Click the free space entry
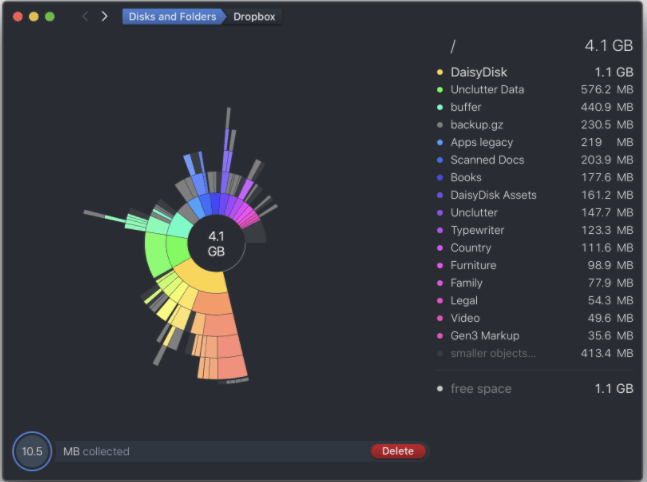This screenshot has height=482, width=647. coord(535,389)
